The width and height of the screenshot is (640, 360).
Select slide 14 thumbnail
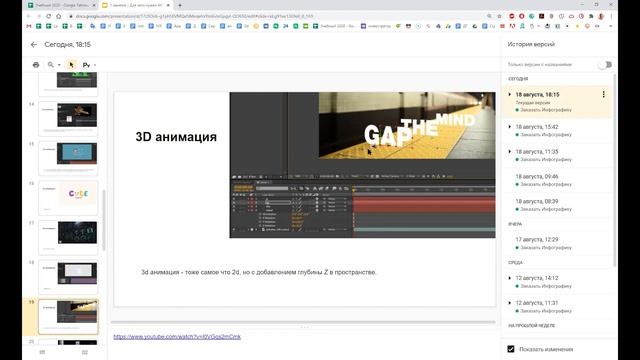click(x=68, y=118)
